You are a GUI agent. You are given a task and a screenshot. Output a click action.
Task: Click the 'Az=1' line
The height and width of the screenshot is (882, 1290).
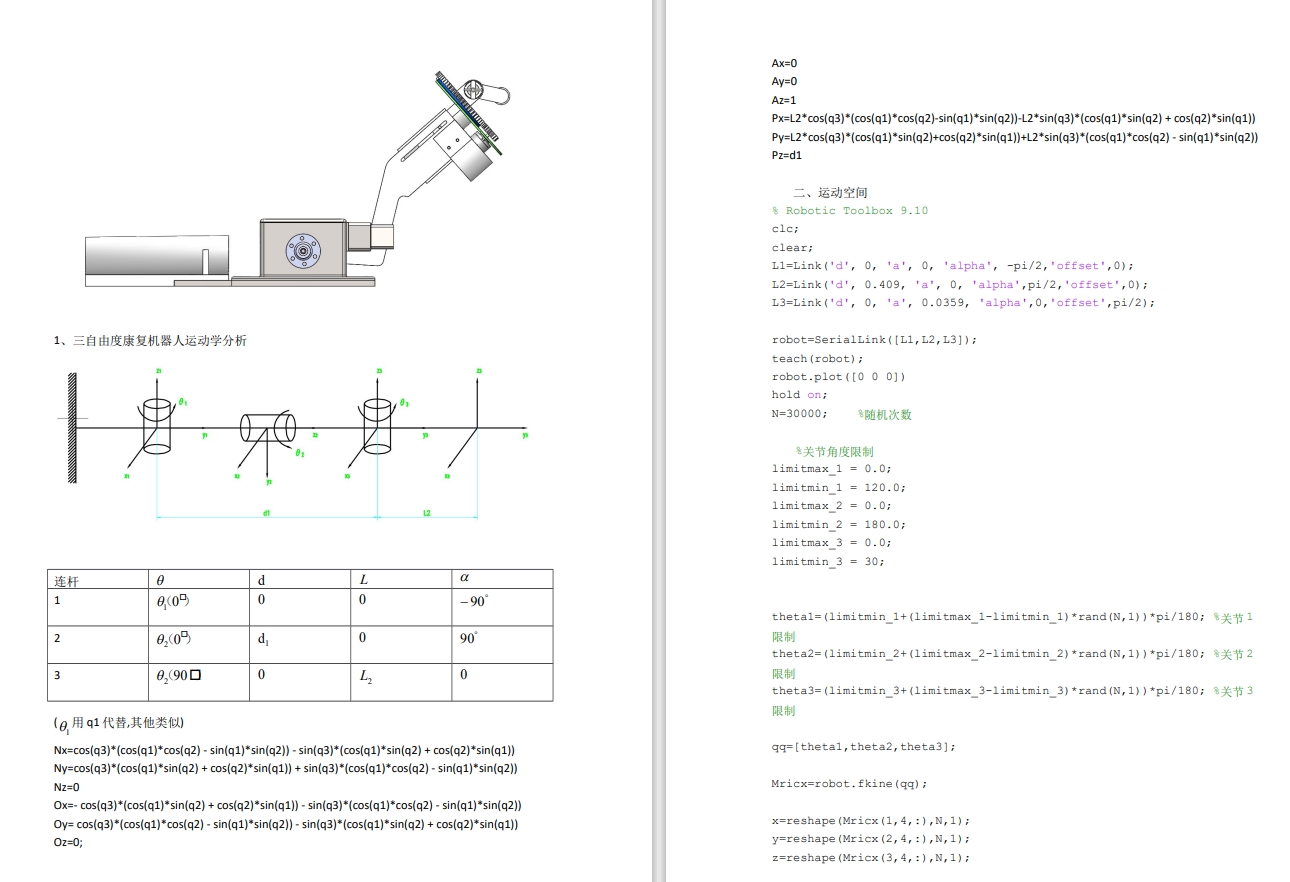click(784, 100)
